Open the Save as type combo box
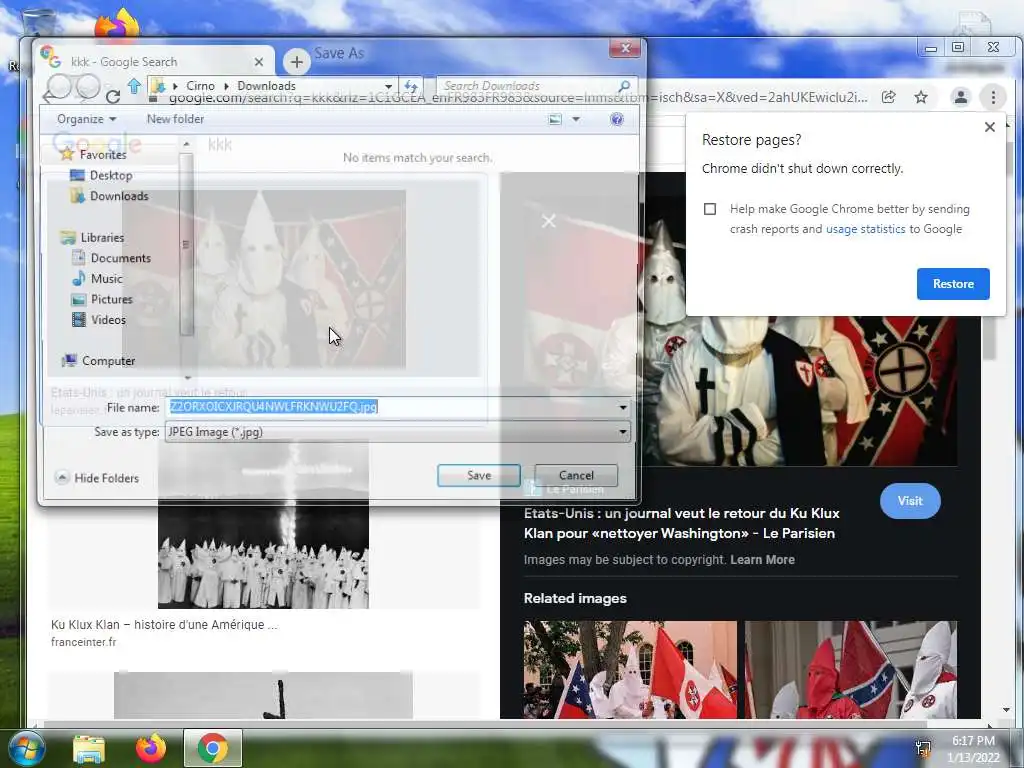This screenshot has height=768, width=1024. [398, 432]
